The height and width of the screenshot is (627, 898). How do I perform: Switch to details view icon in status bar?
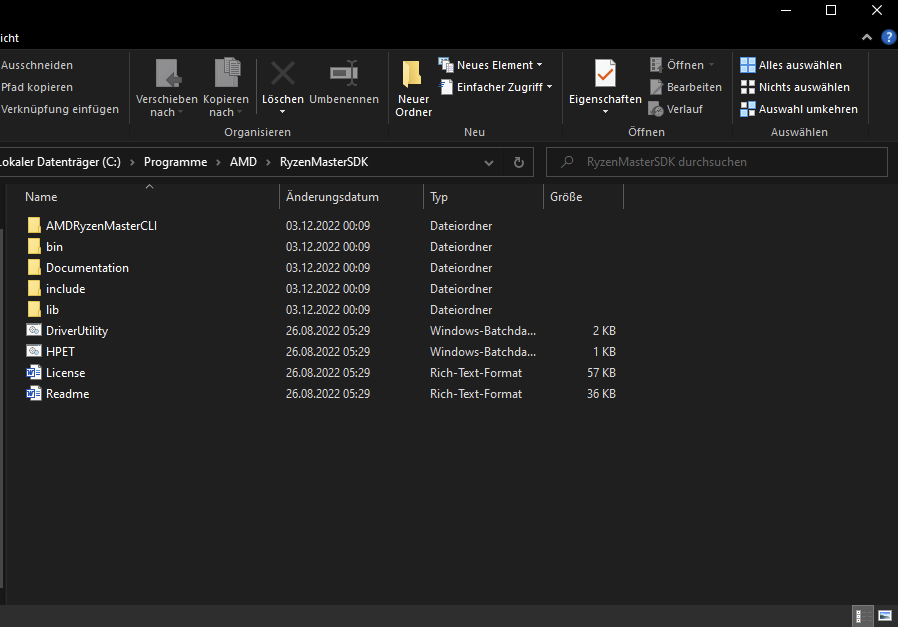[x=862, y=616]
